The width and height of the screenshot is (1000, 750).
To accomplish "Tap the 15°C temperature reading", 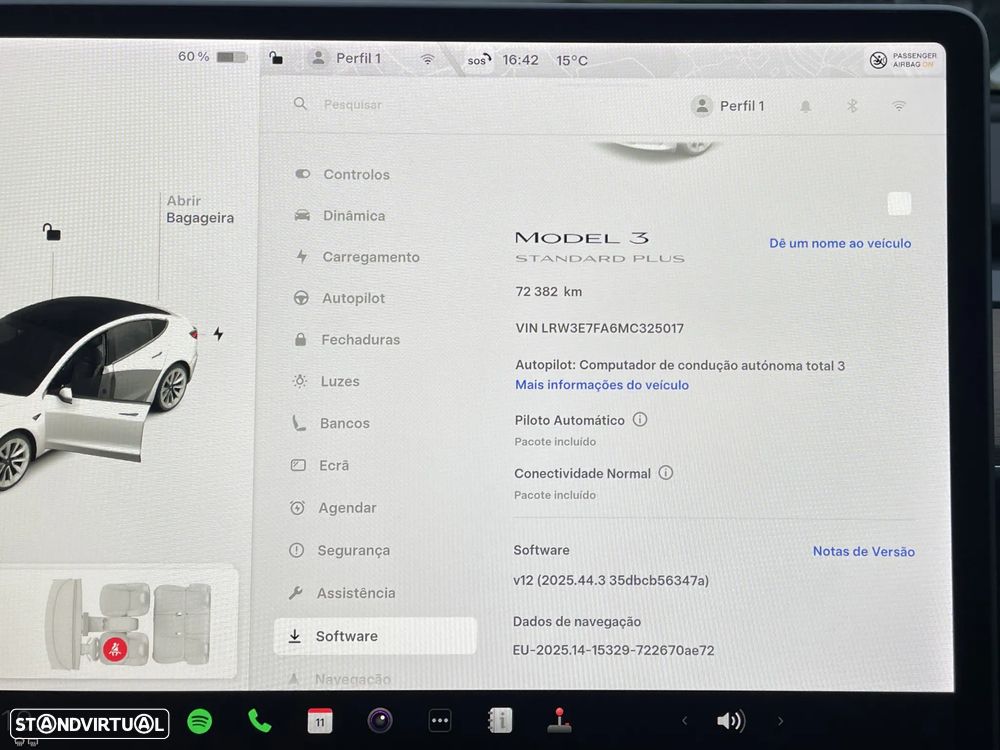I will click(x=571, y=61).
